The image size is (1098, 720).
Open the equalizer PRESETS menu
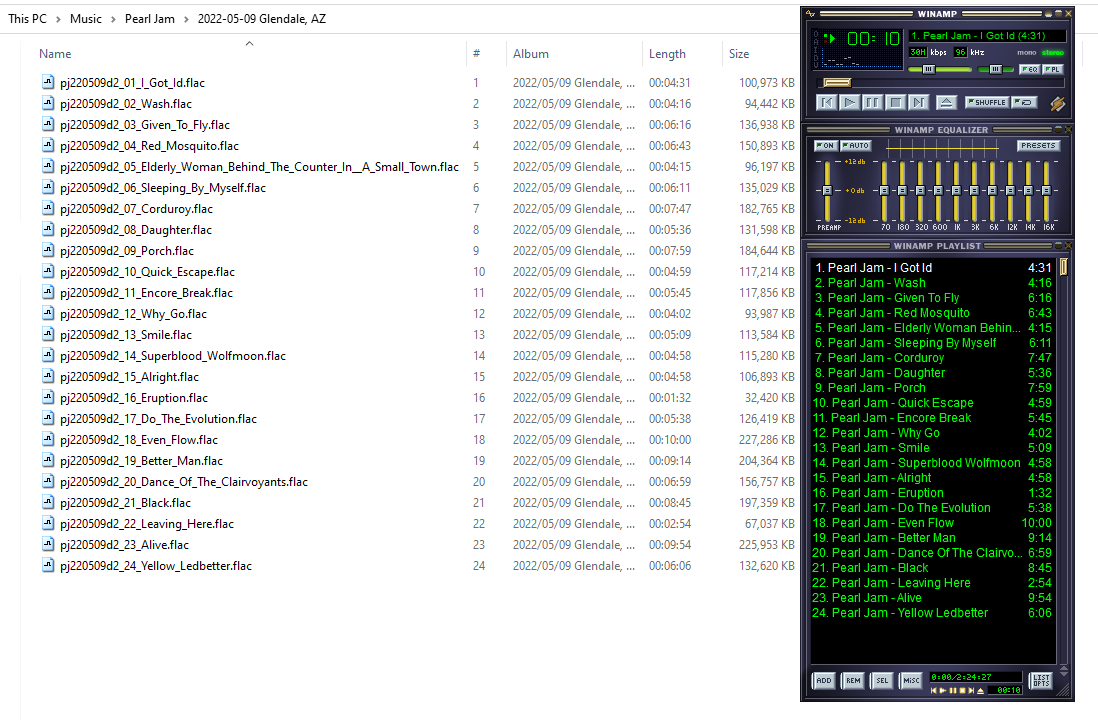(1038, 146)
